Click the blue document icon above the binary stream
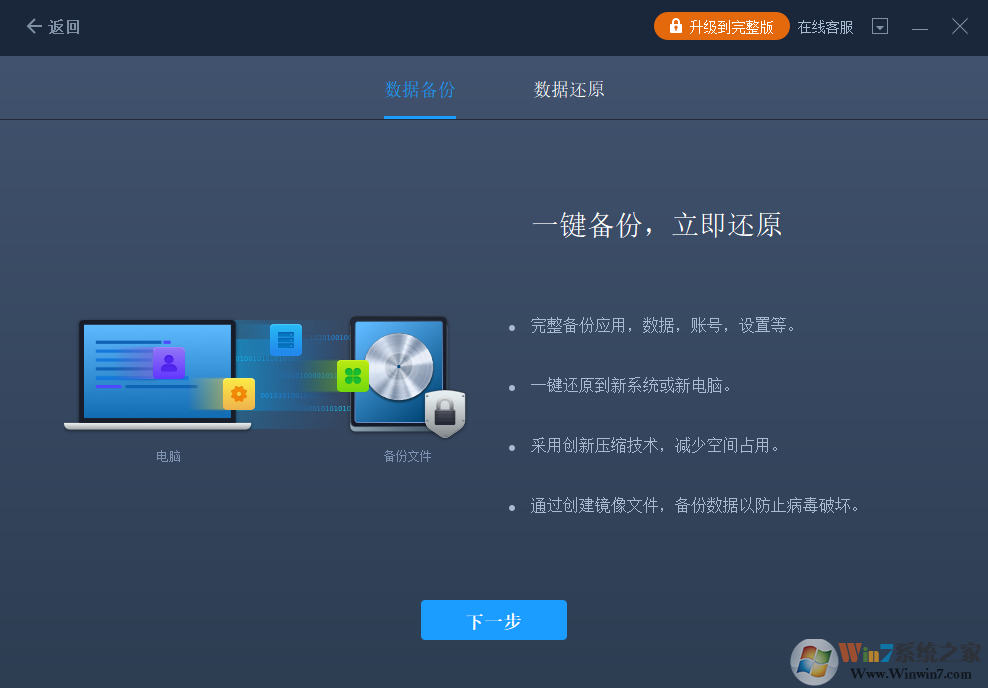This screenshot has height=688, width=988. (x=286, y=338)
